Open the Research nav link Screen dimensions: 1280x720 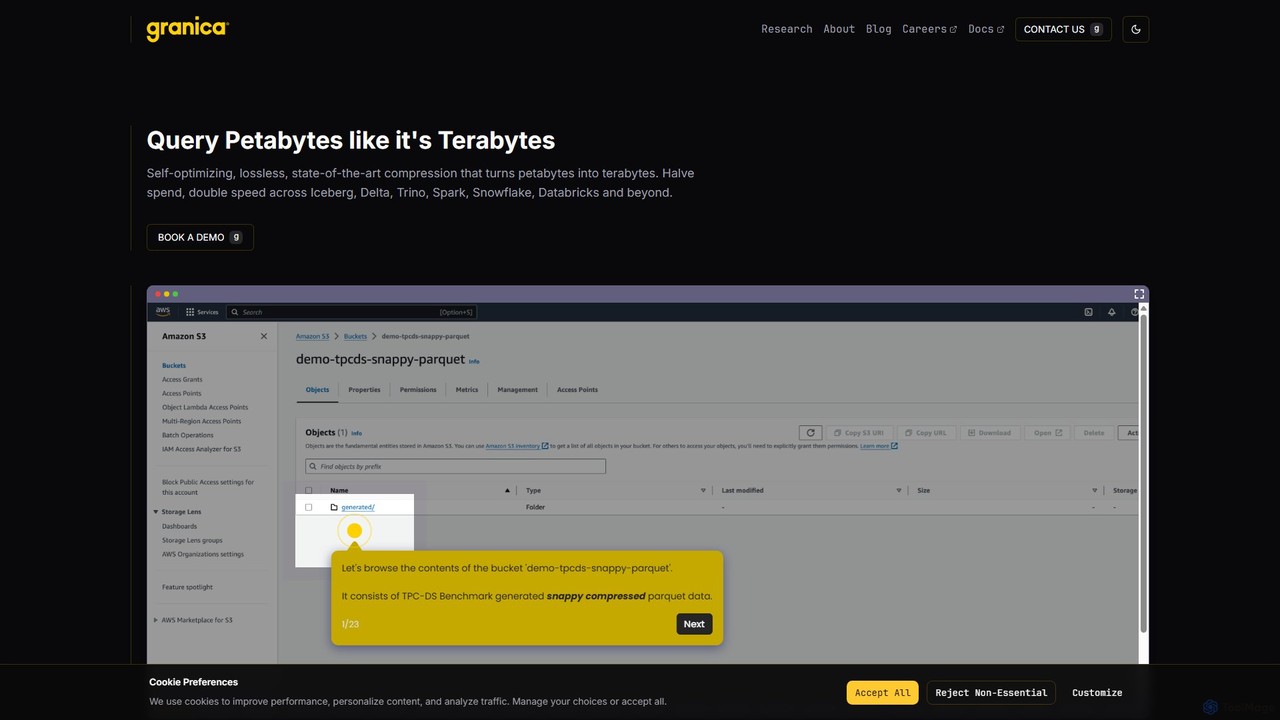click(787, 29)
